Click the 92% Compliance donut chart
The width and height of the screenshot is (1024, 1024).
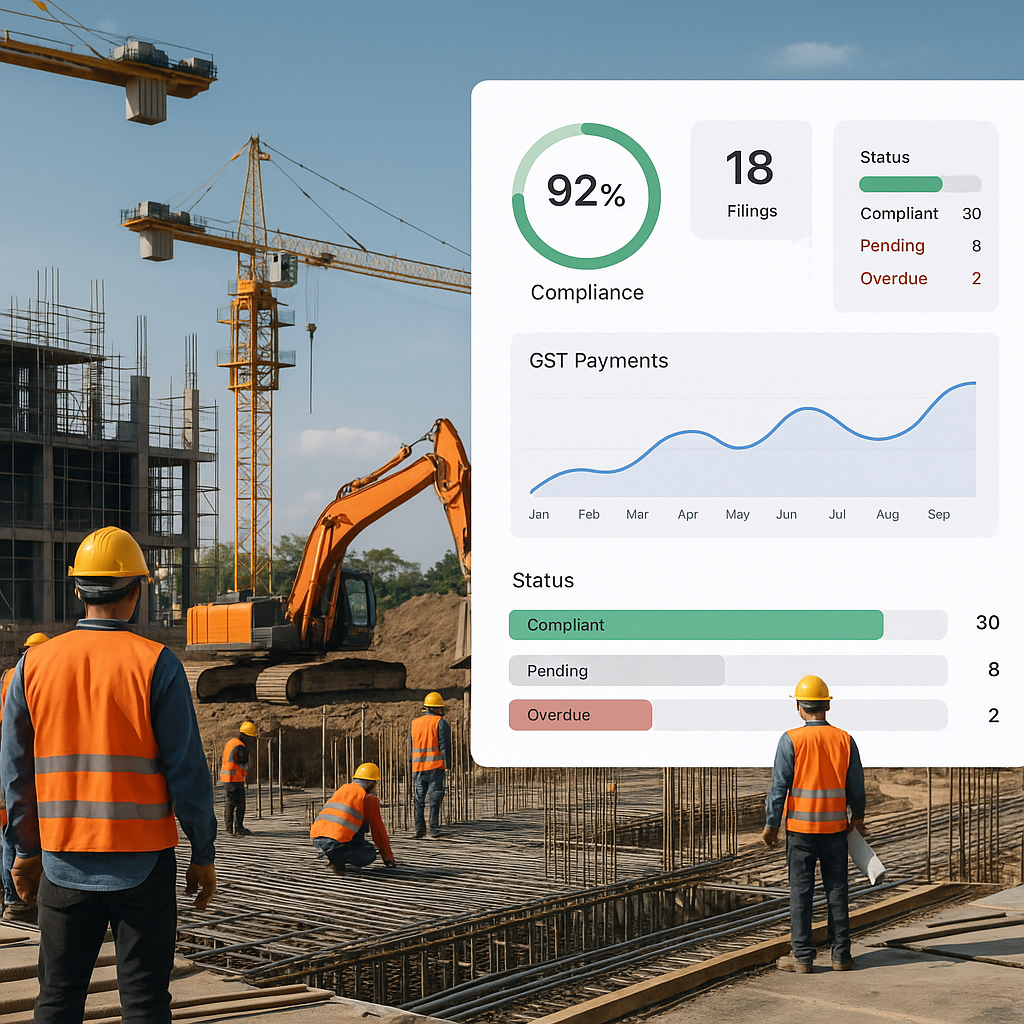[587, 197]
